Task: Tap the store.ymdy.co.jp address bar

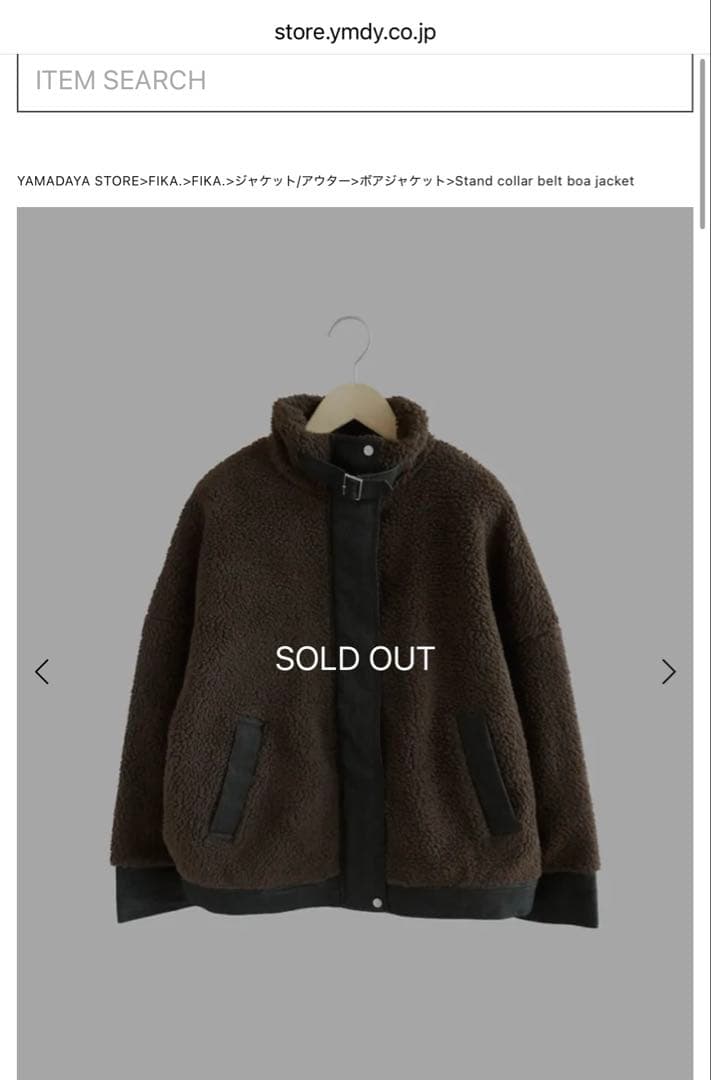Action: coord(355,32)
